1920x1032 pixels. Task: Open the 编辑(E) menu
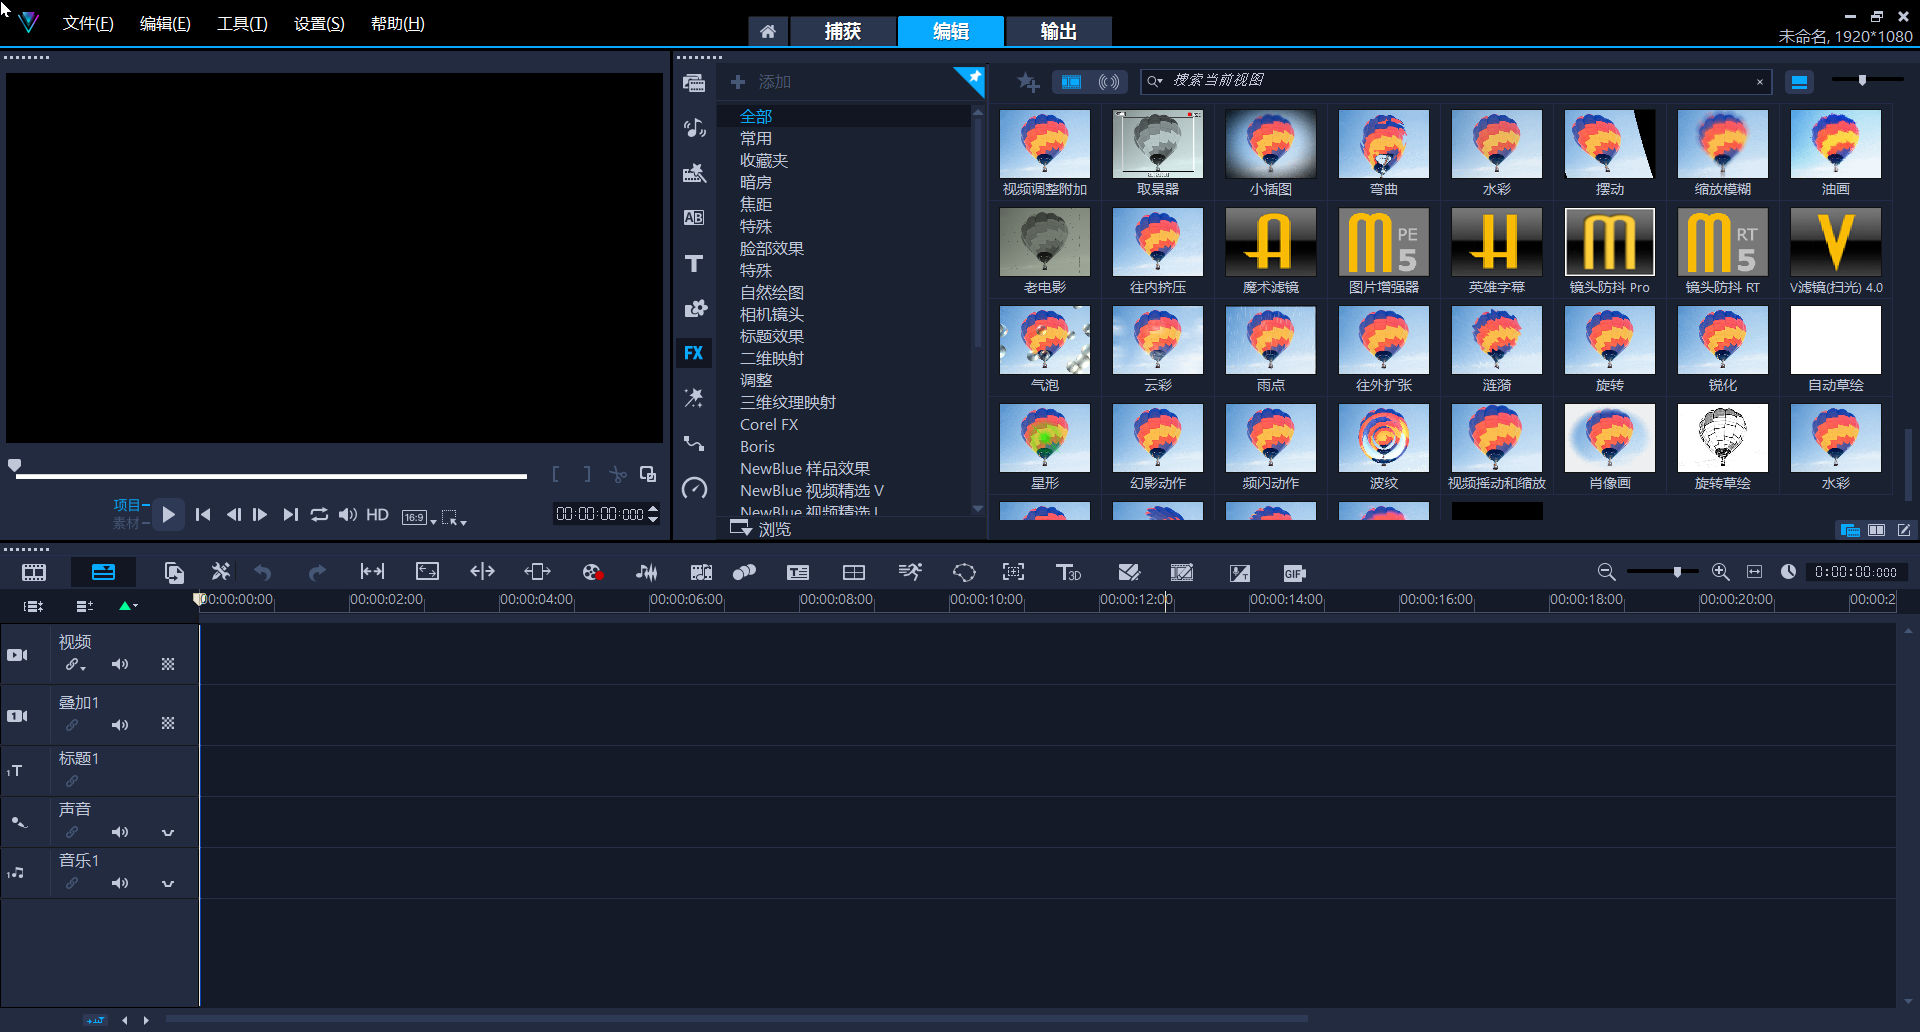coord(165,23)
